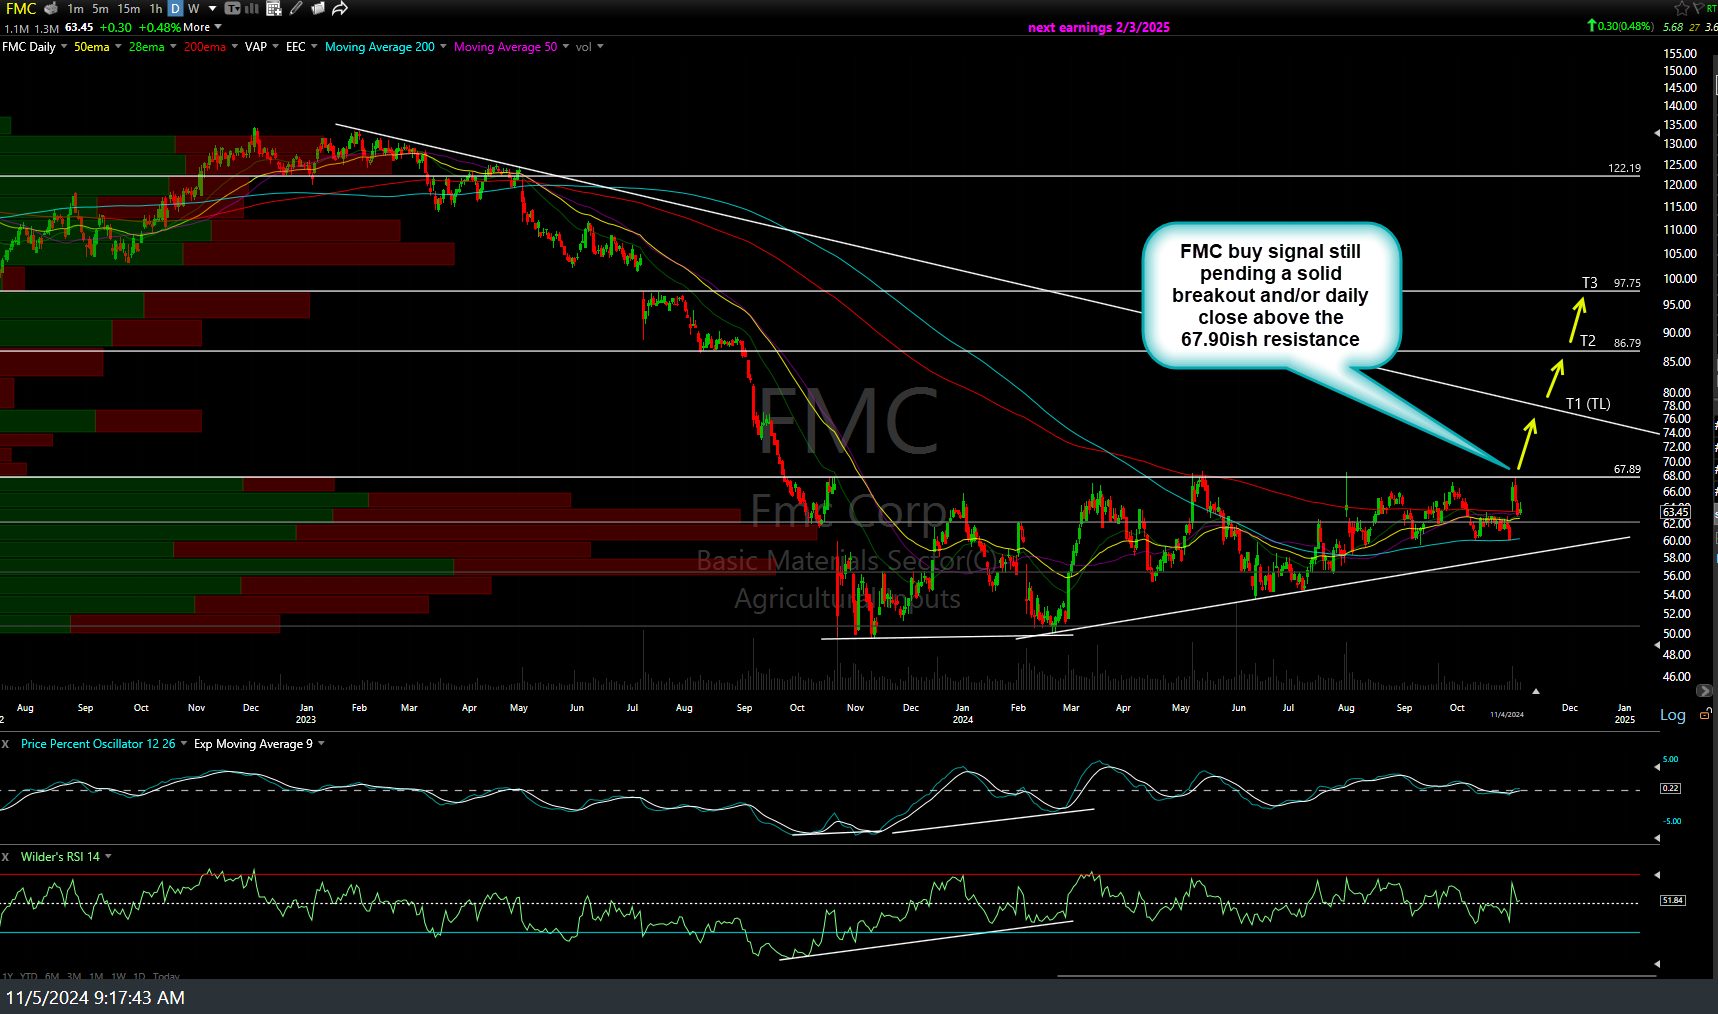This screenshot has height=1014, width=1718.
Task: Open the More quote details menu
Action: [202, 28]
